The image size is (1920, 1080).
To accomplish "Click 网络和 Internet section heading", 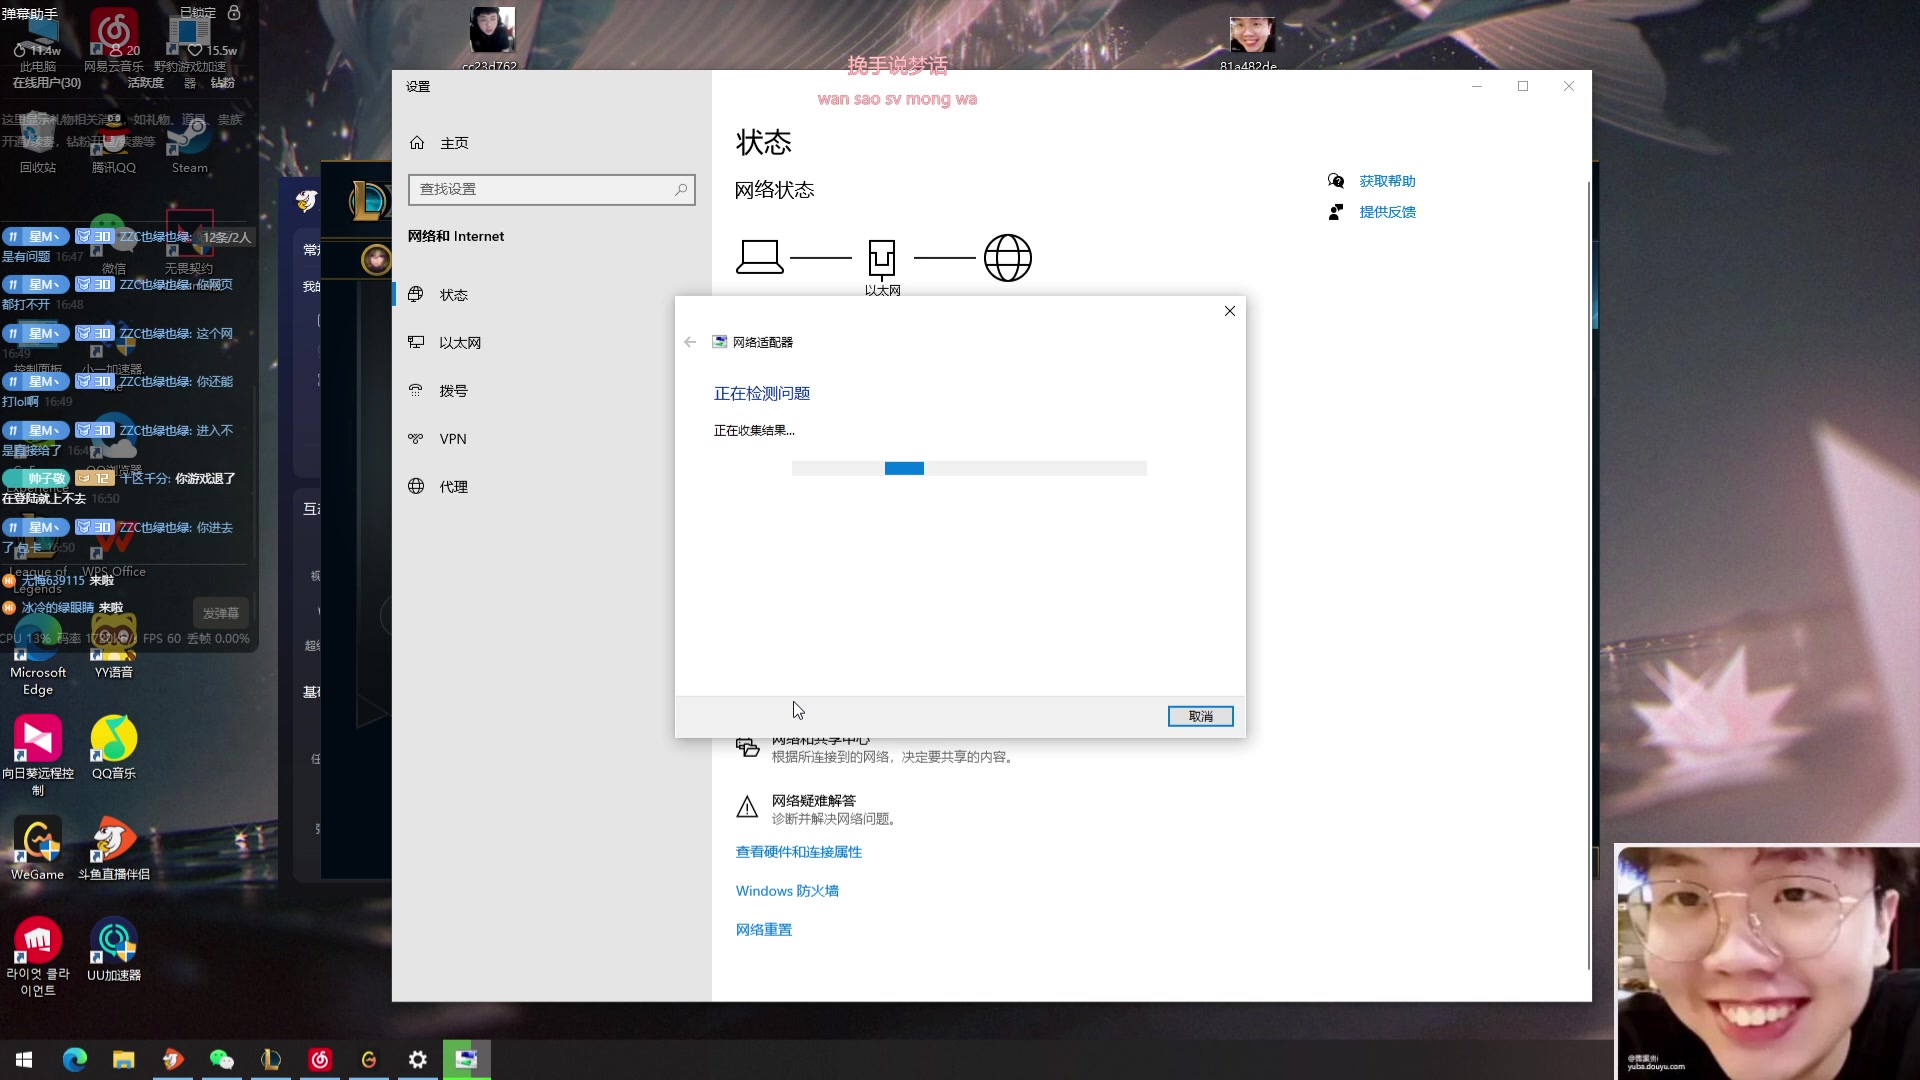I will click(455, 236).
